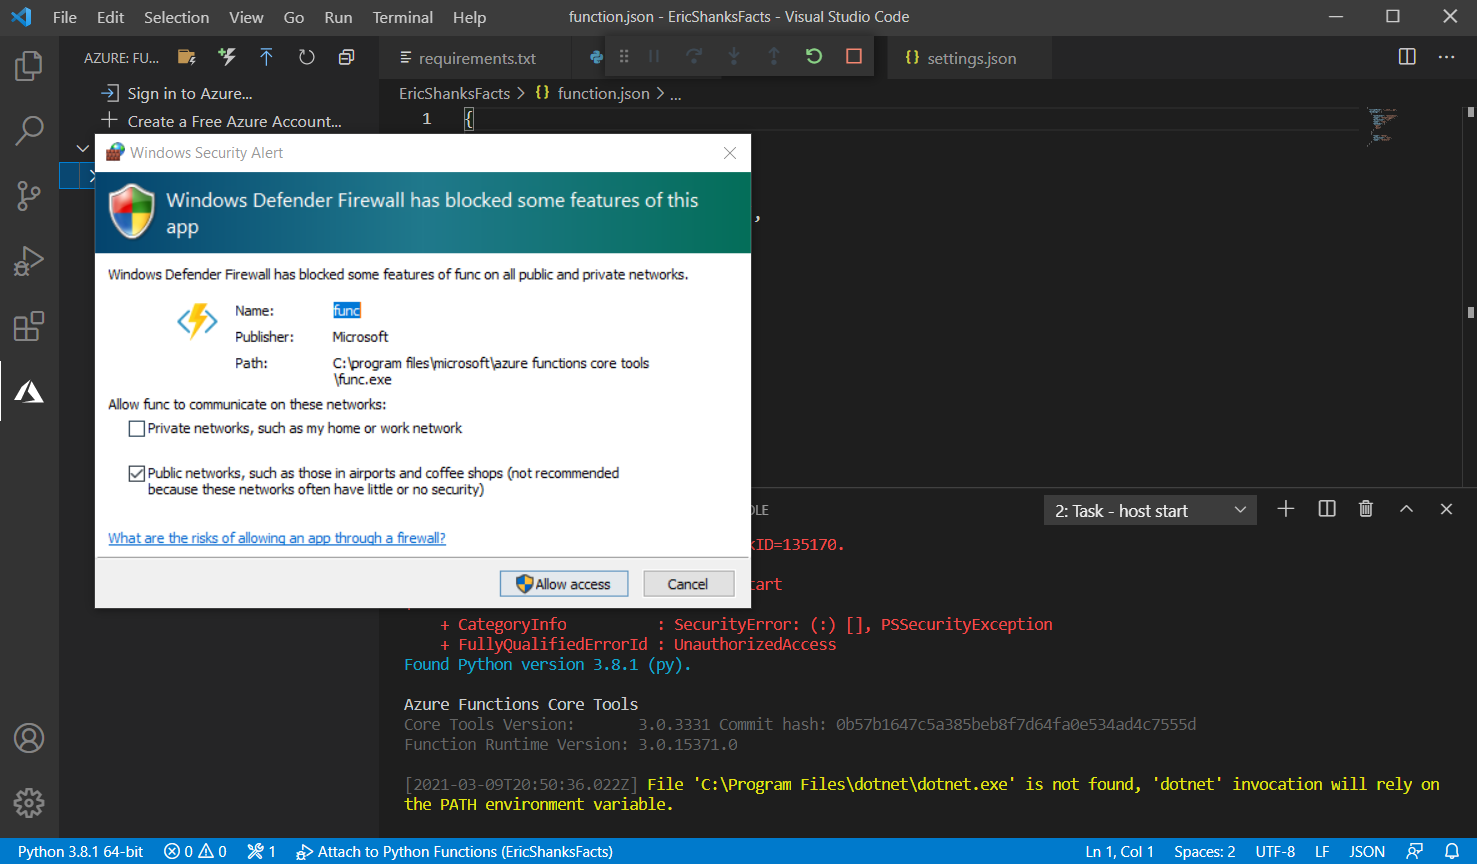This screenshot has width=1477, height=864.
Task: Add a new terminal
Action: click(1286, 509)
